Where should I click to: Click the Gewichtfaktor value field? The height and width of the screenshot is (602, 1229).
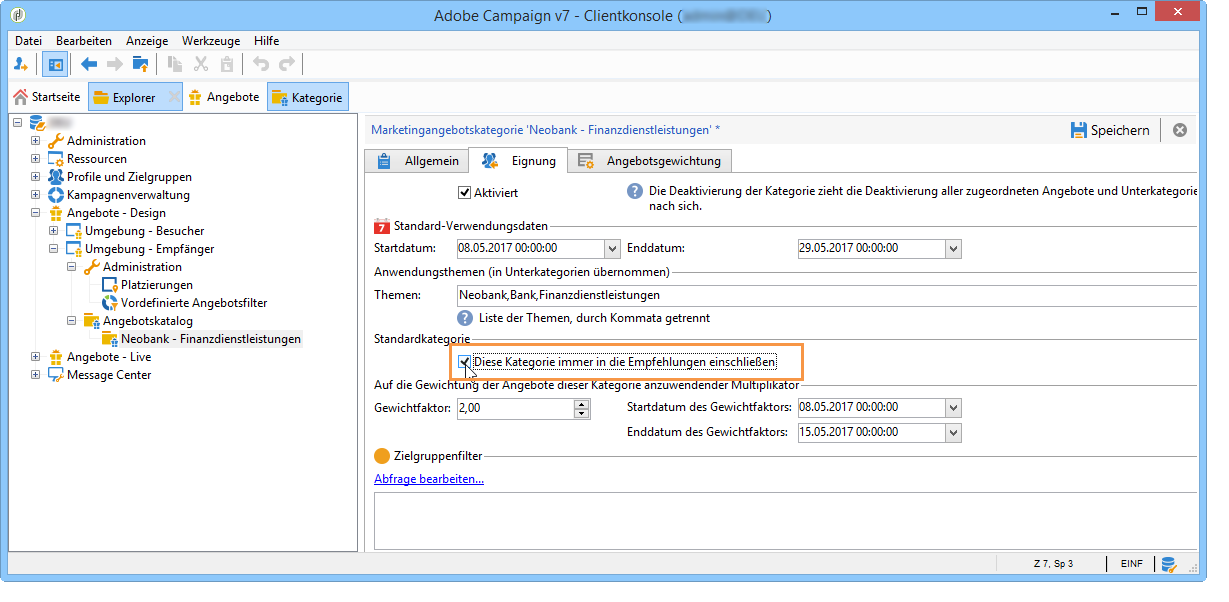point(515,408)
